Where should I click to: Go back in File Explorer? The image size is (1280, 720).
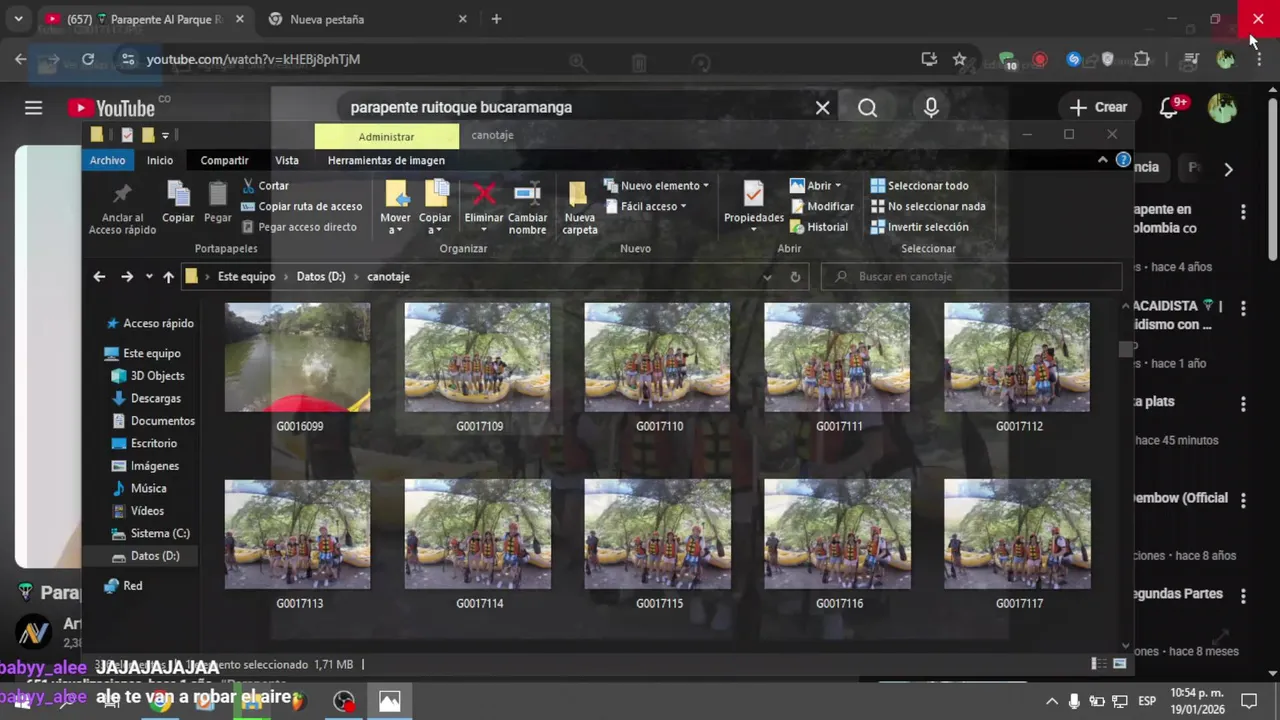coord(99,277)
